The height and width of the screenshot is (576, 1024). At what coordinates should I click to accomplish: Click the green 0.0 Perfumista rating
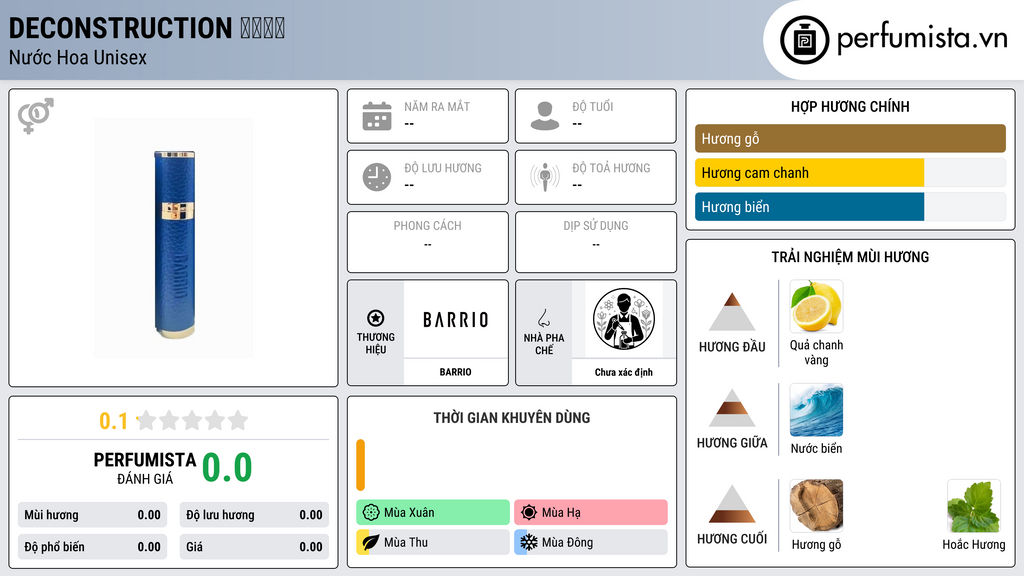[x=227, y=468]
